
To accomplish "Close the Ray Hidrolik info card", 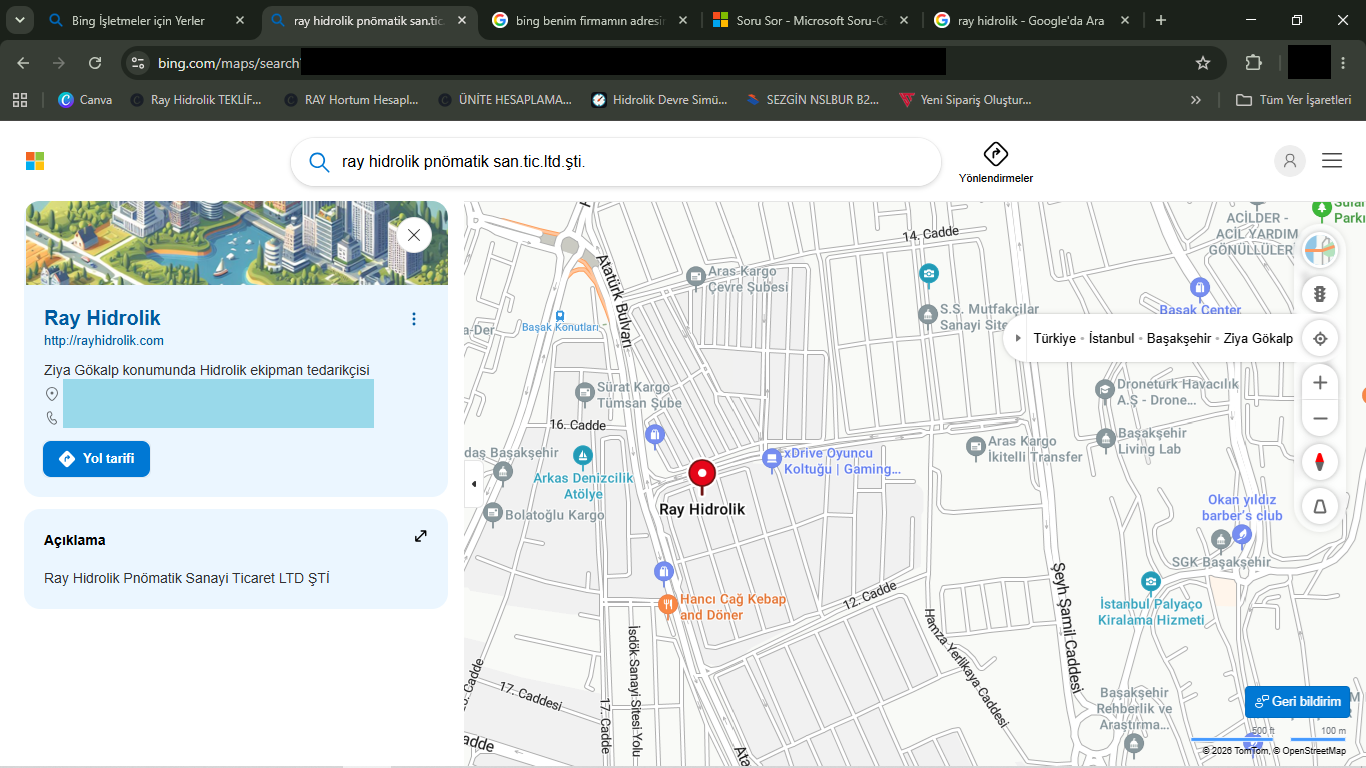I will tap(414, 236).
